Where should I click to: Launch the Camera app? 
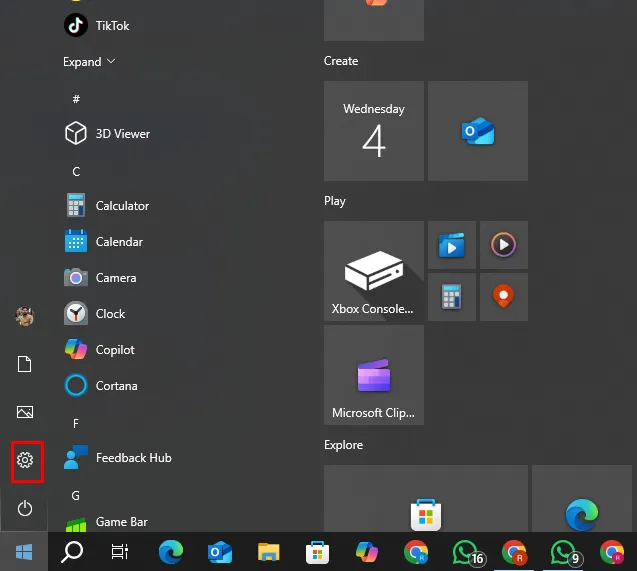point(100,278)
